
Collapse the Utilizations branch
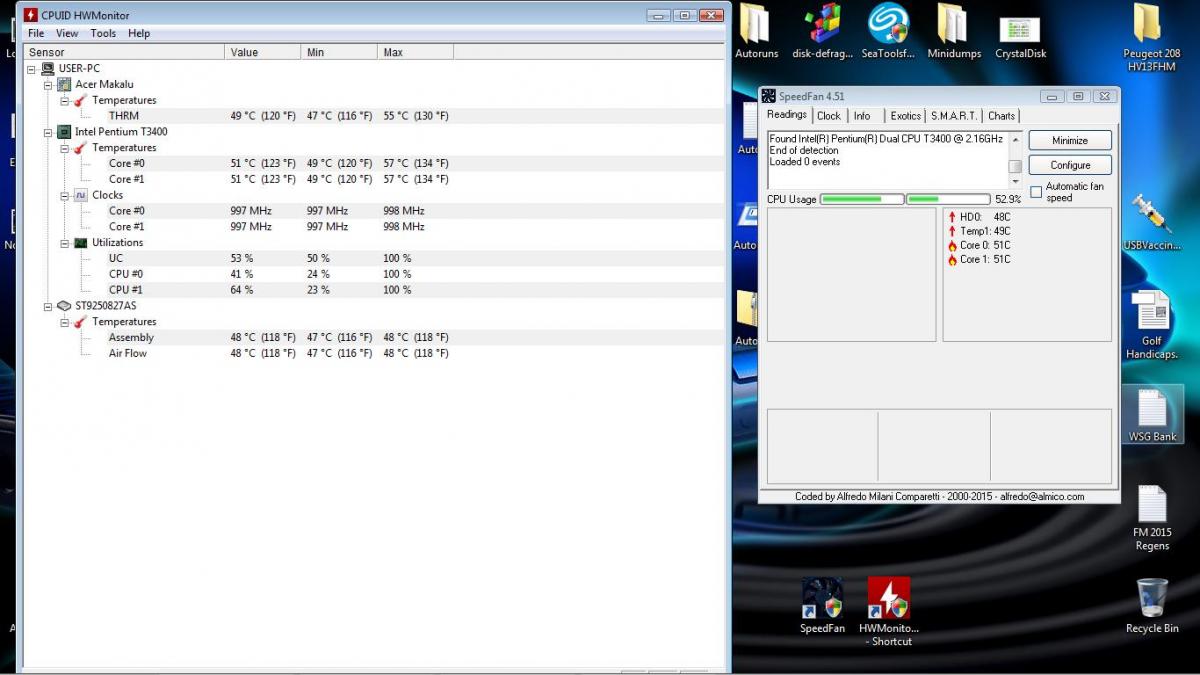click(65, 243)
